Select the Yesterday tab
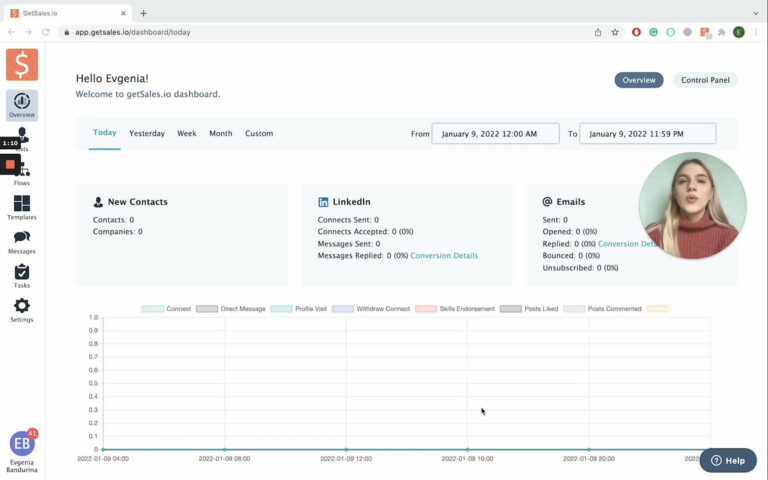The image size is (768, 480). pos(147,133)
